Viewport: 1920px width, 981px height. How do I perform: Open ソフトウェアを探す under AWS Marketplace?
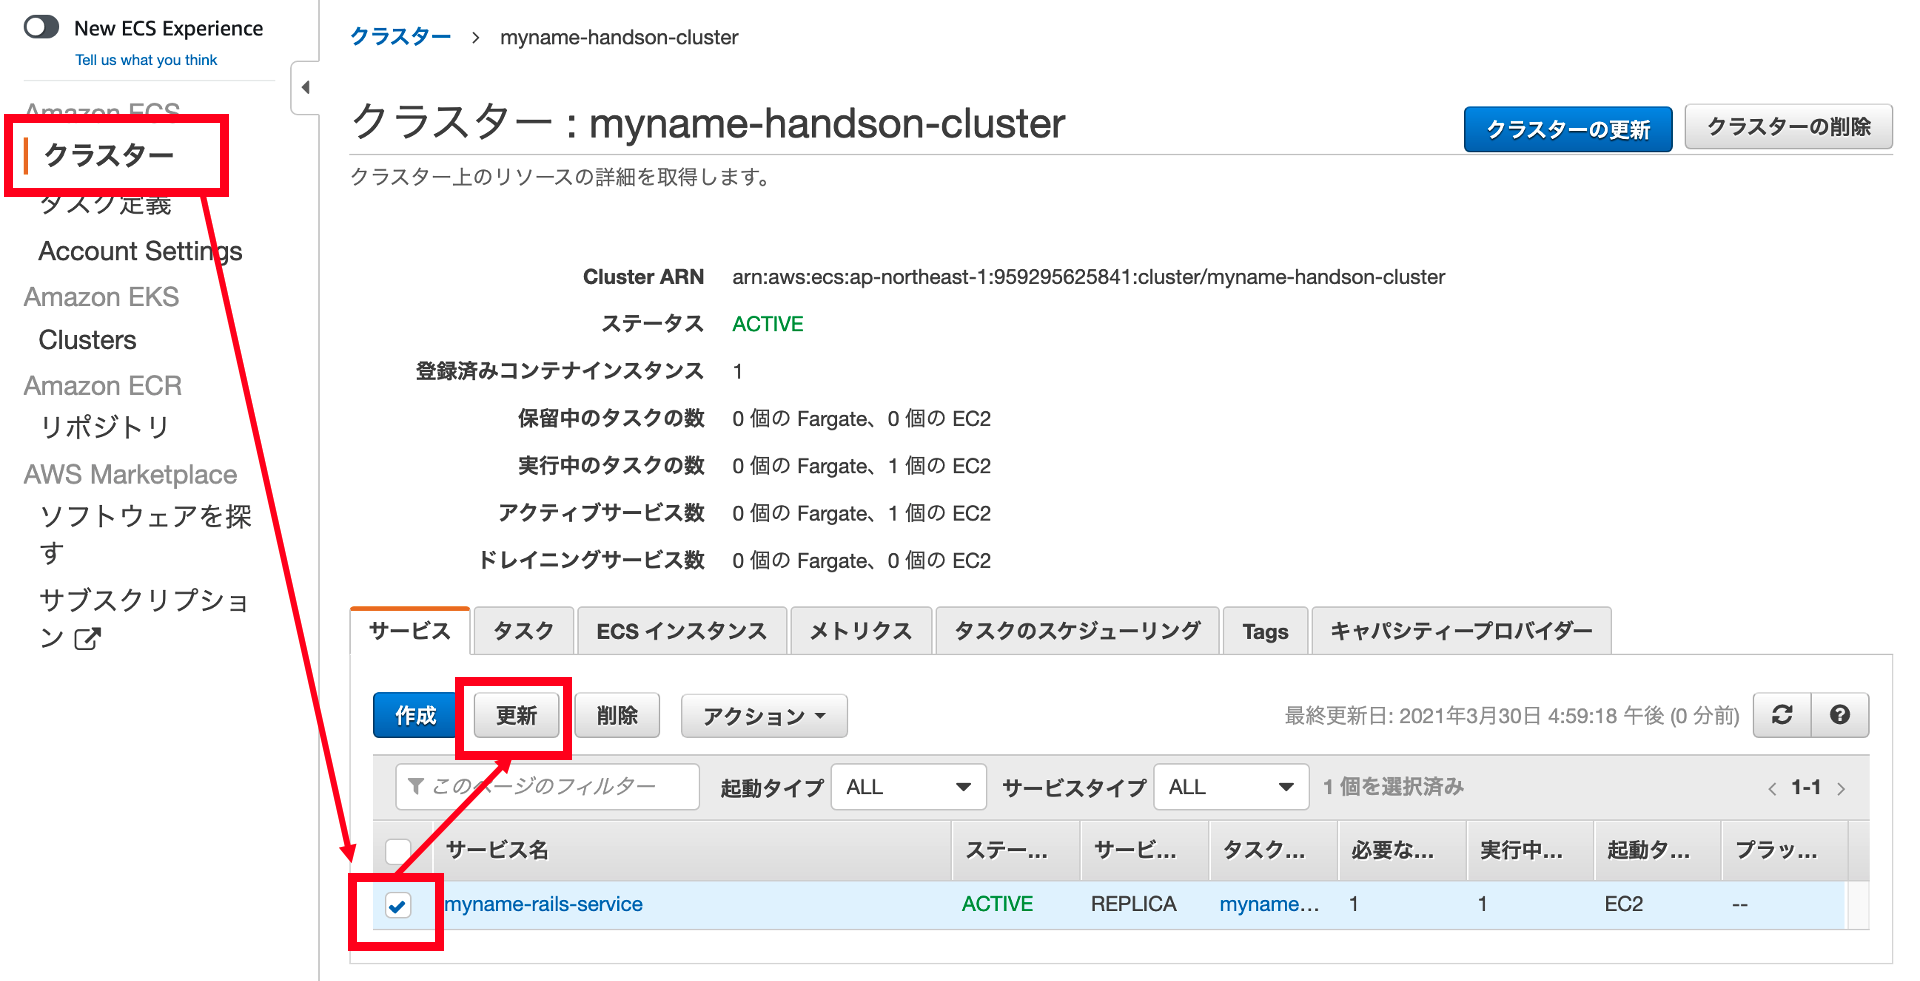pos(145,534)
